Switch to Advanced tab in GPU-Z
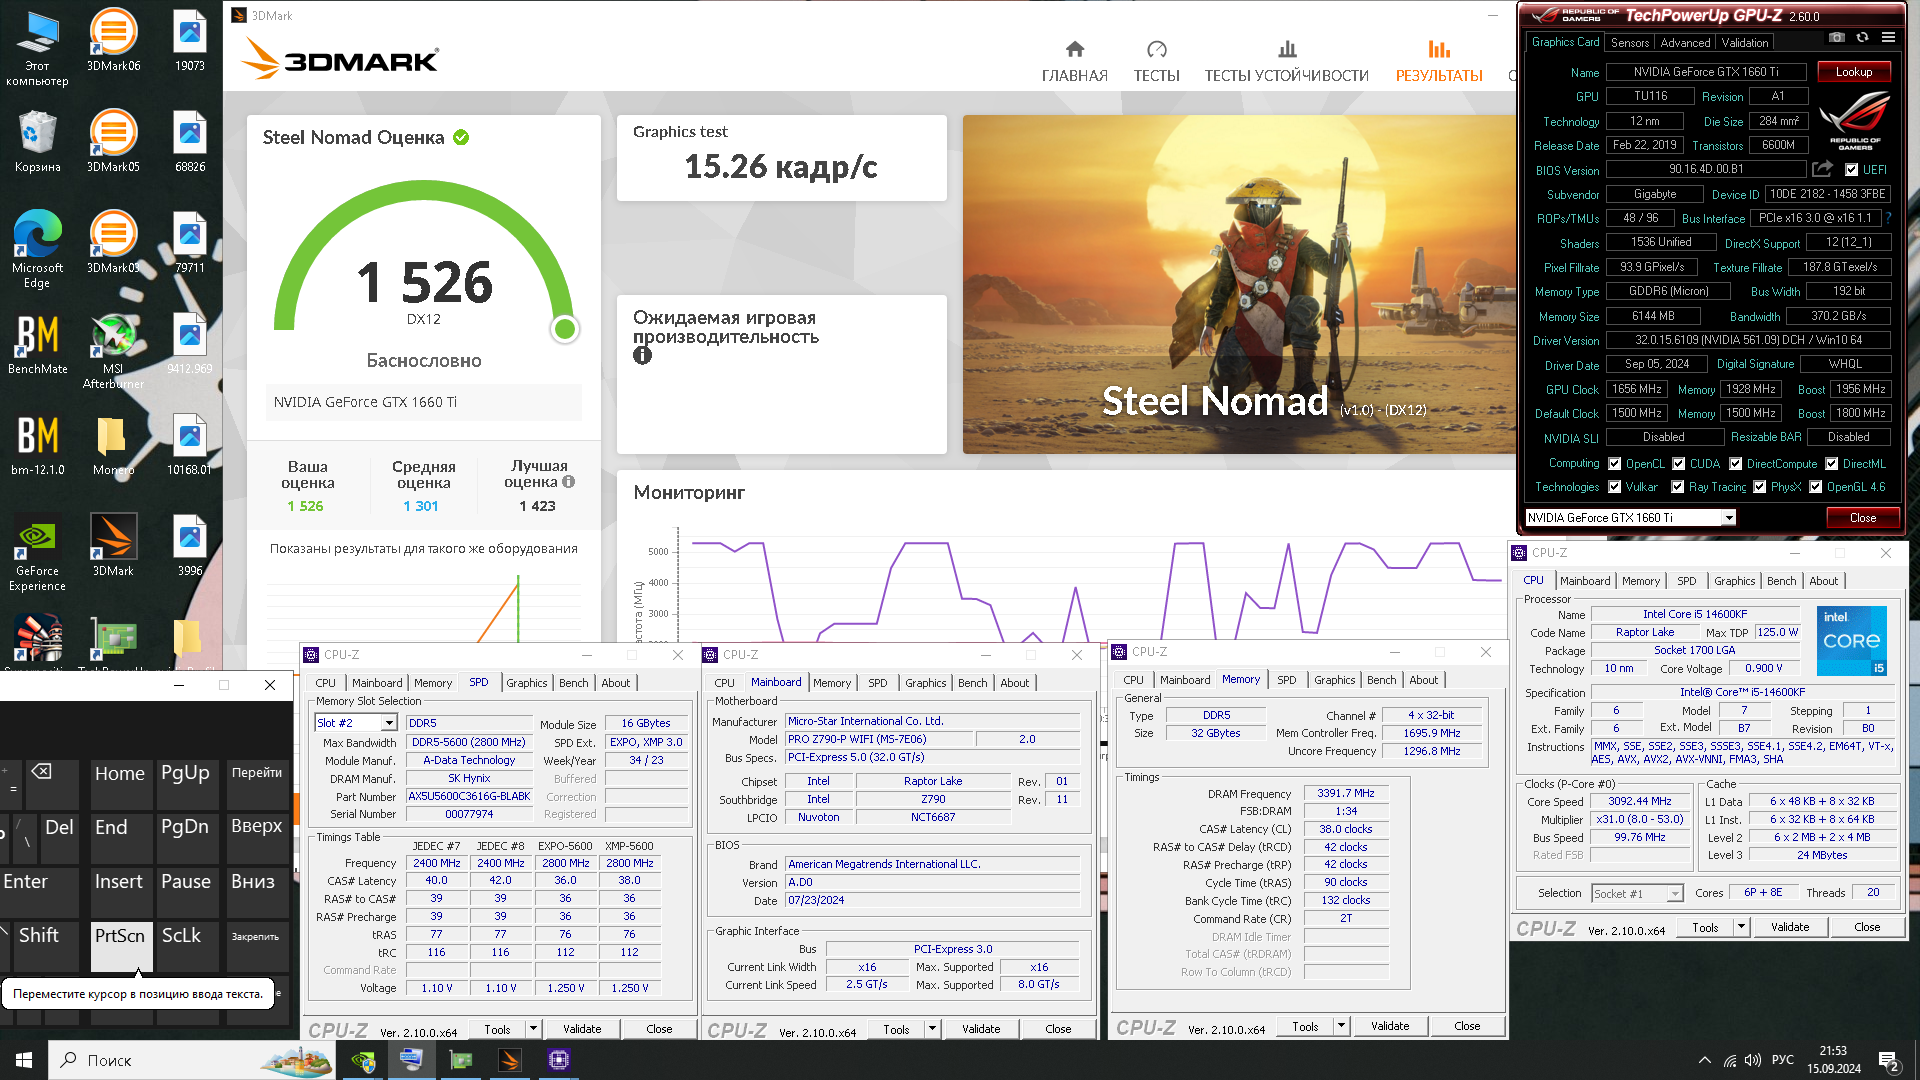The image size is (1920, 1080). (1685, 42)
